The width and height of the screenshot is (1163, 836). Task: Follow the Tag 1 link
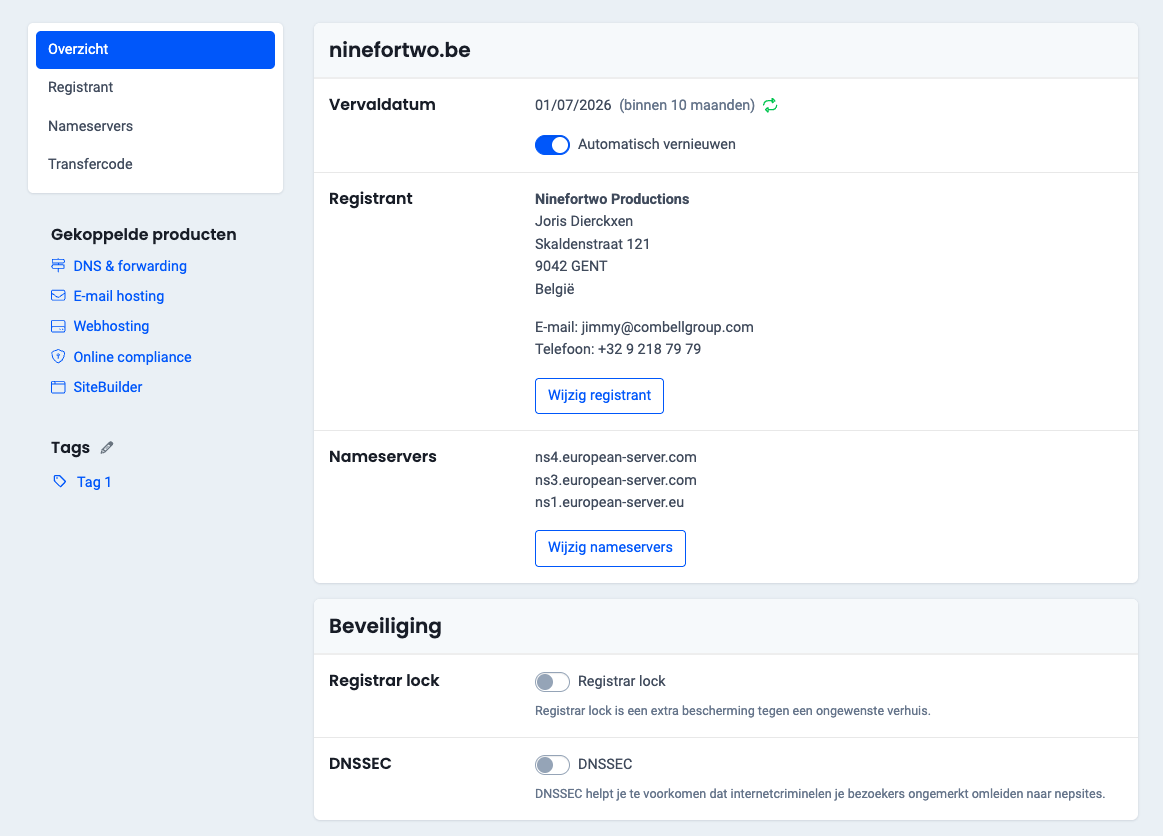(94, 481)
